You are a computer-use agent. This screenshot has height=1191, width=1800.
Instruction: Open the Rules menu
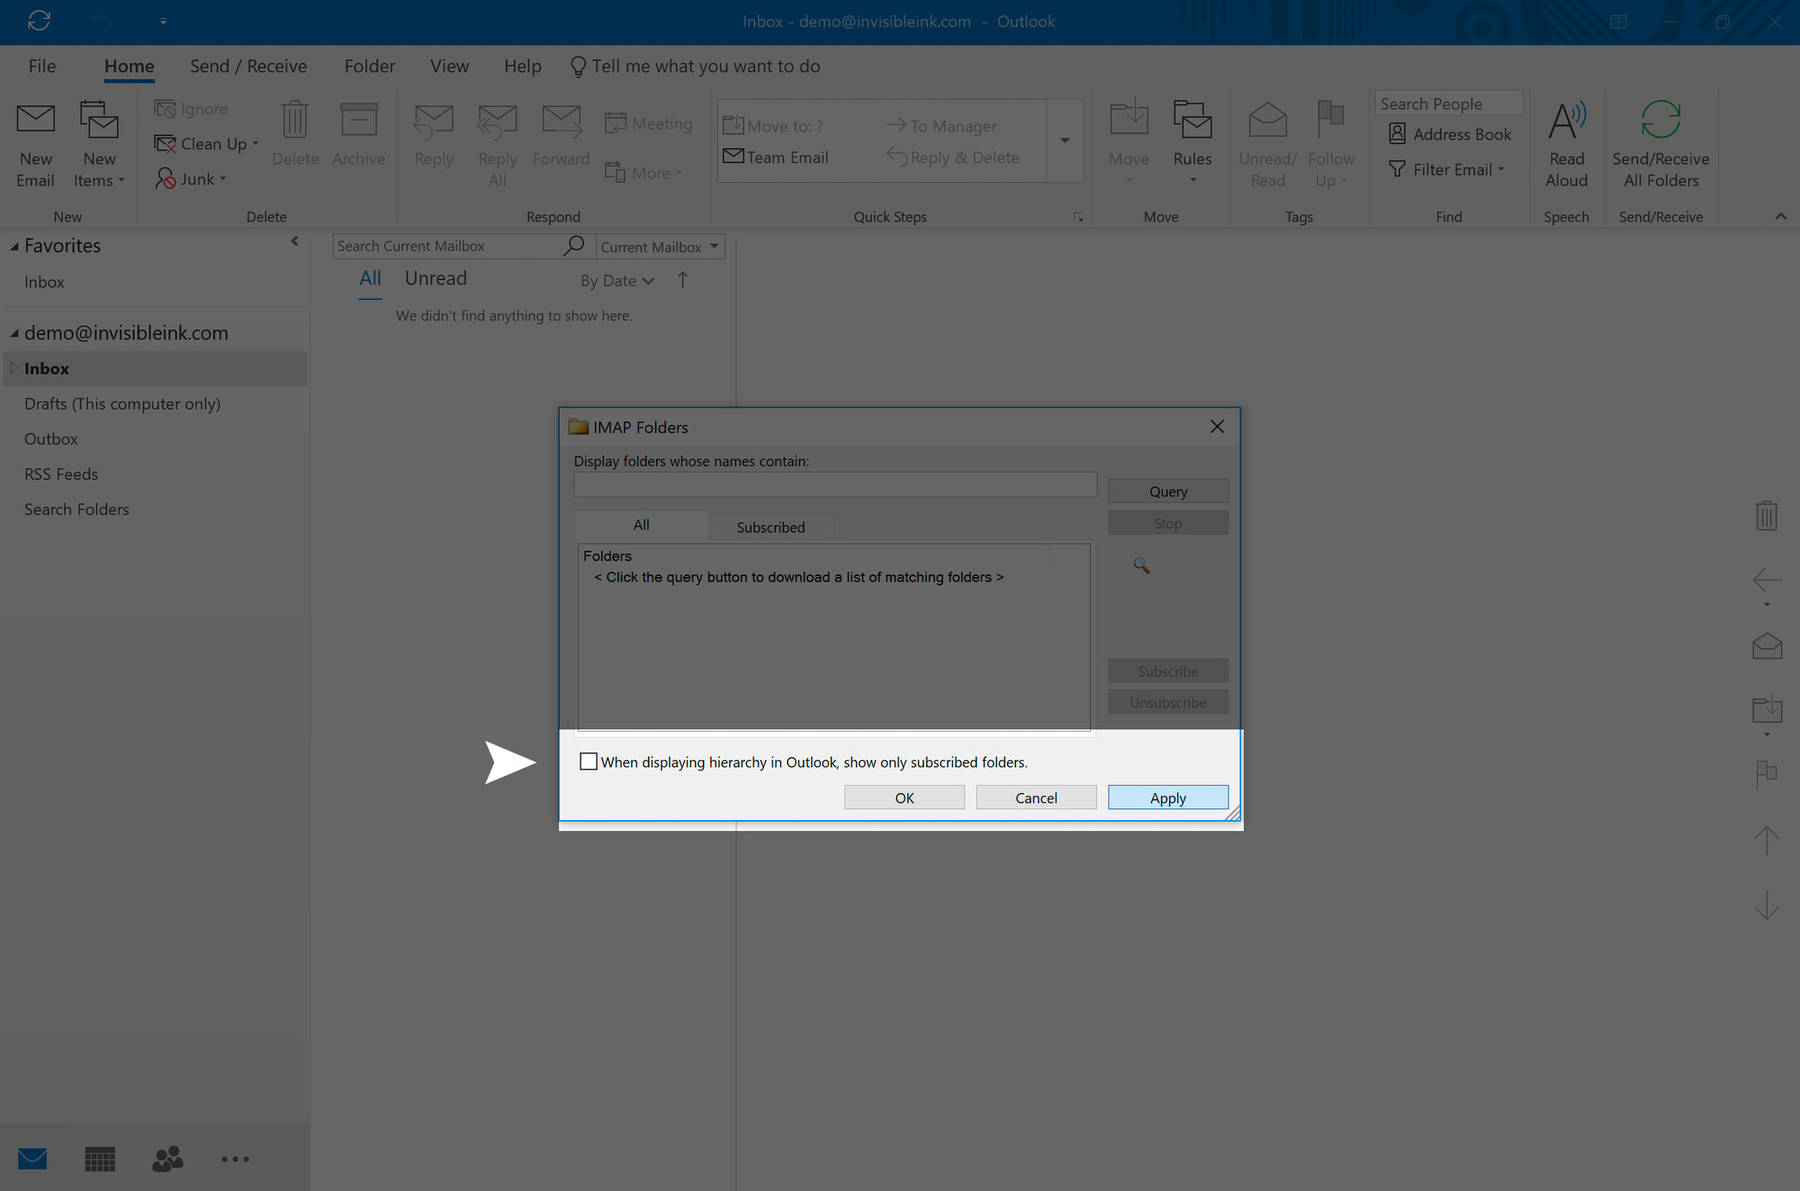(x=1192, y=142)
